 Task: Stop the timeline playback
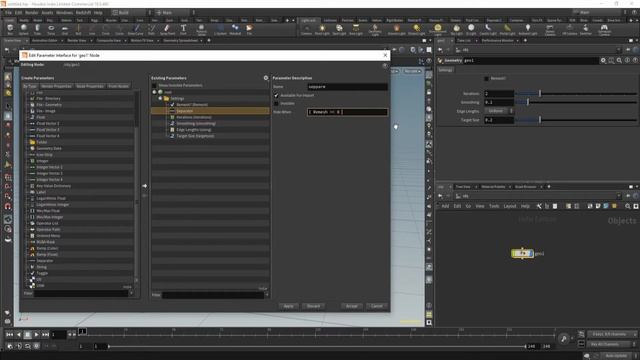(x=28, y=334)
